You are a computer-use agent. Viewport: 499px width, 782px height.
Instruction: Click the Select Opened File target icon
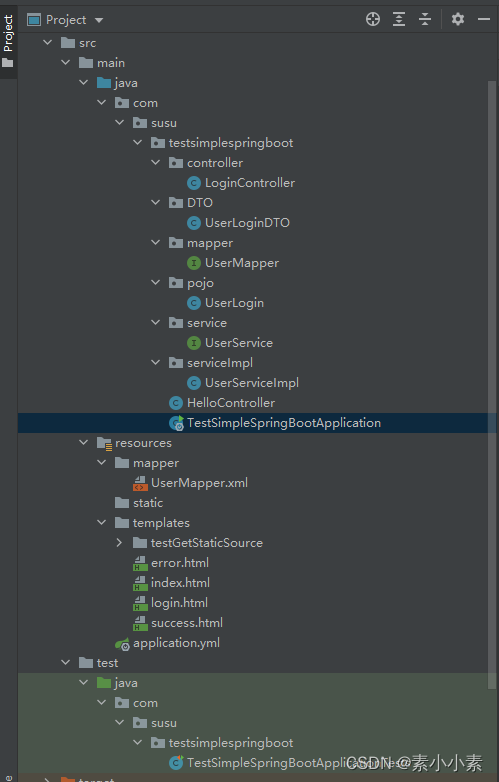(373, 19)
